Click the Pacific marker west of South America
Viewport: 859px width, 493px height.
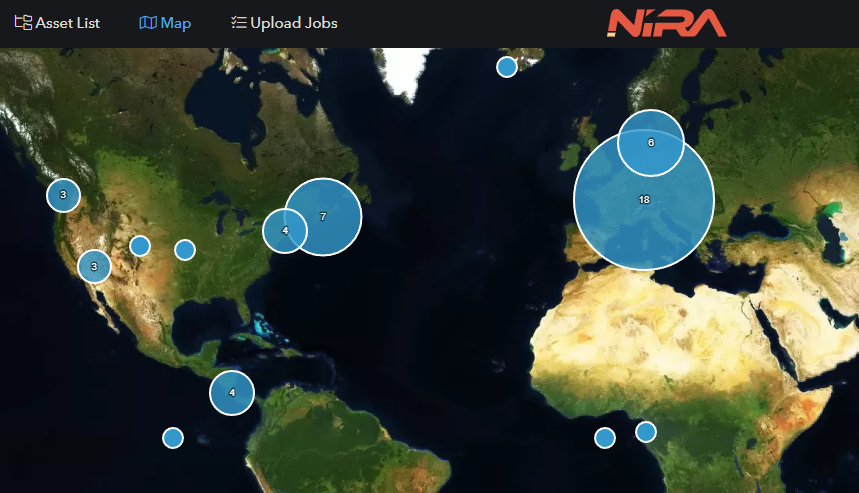click(x=173, y=437)
